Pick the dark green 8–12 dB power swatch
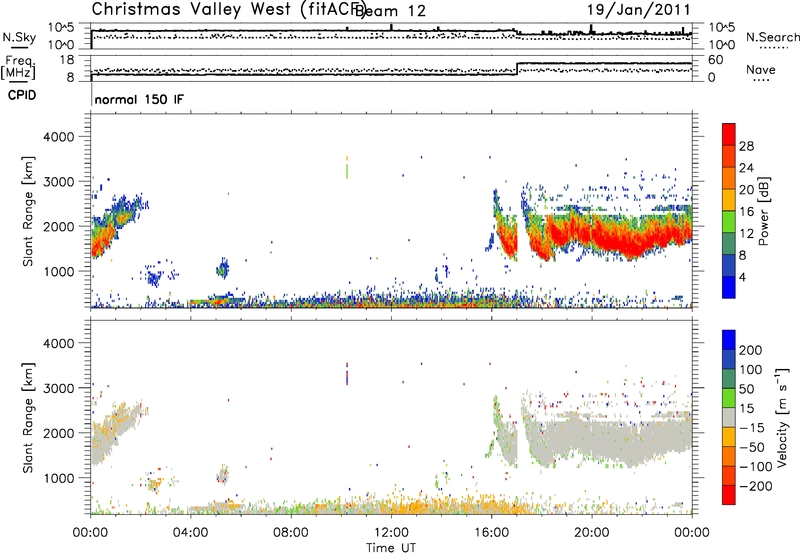The width and height of the screenshot is (800, 554). [x=729, y=244]
